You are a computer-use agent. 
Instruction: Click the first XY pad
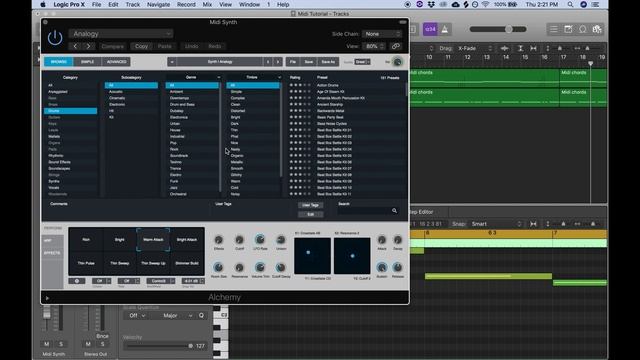(312, 256)
